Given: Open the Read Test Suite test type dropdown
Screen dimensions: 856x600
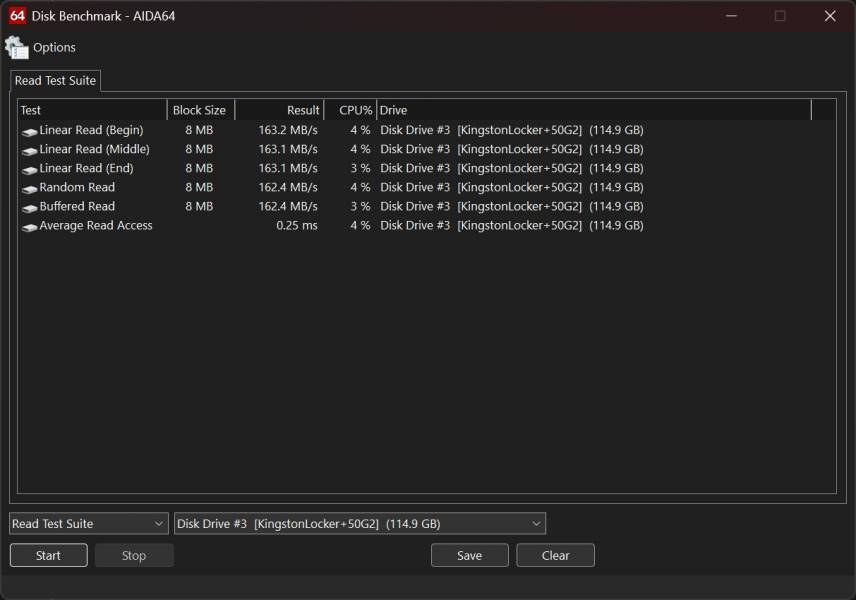Looking at the screenshot, I should click(89, 524).
